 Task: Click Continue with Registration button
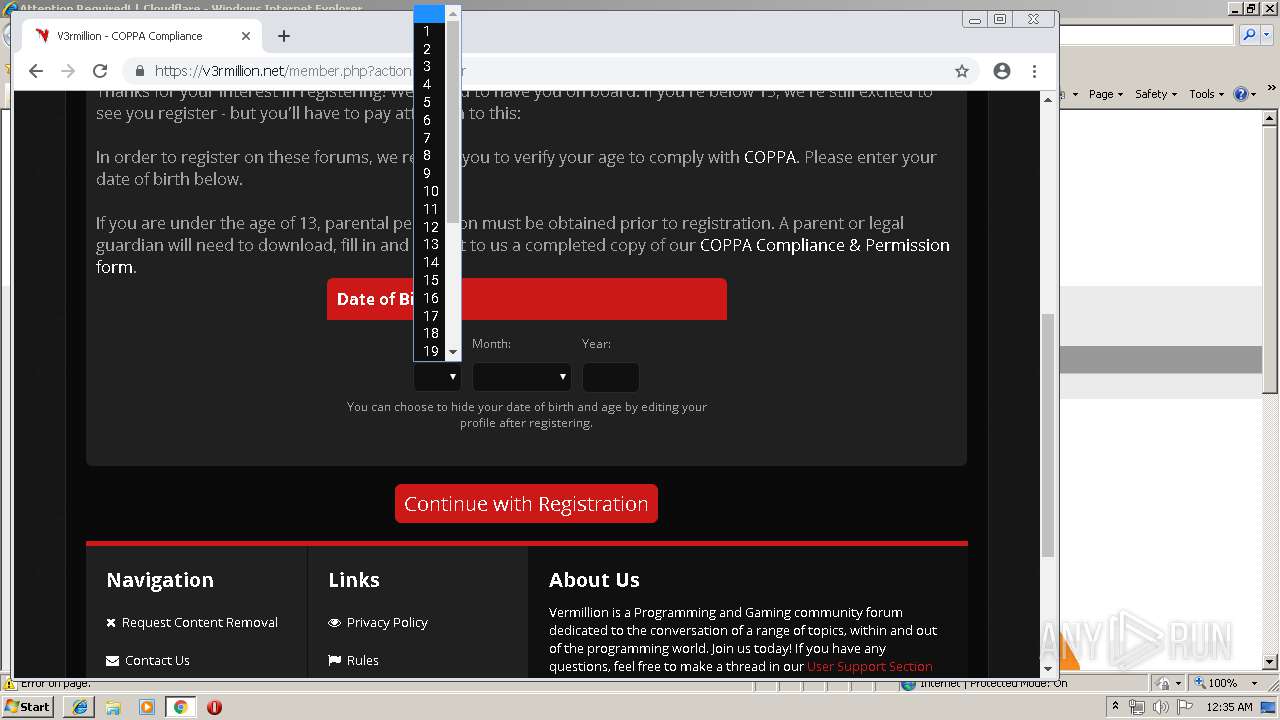click(x=526, y=503)
